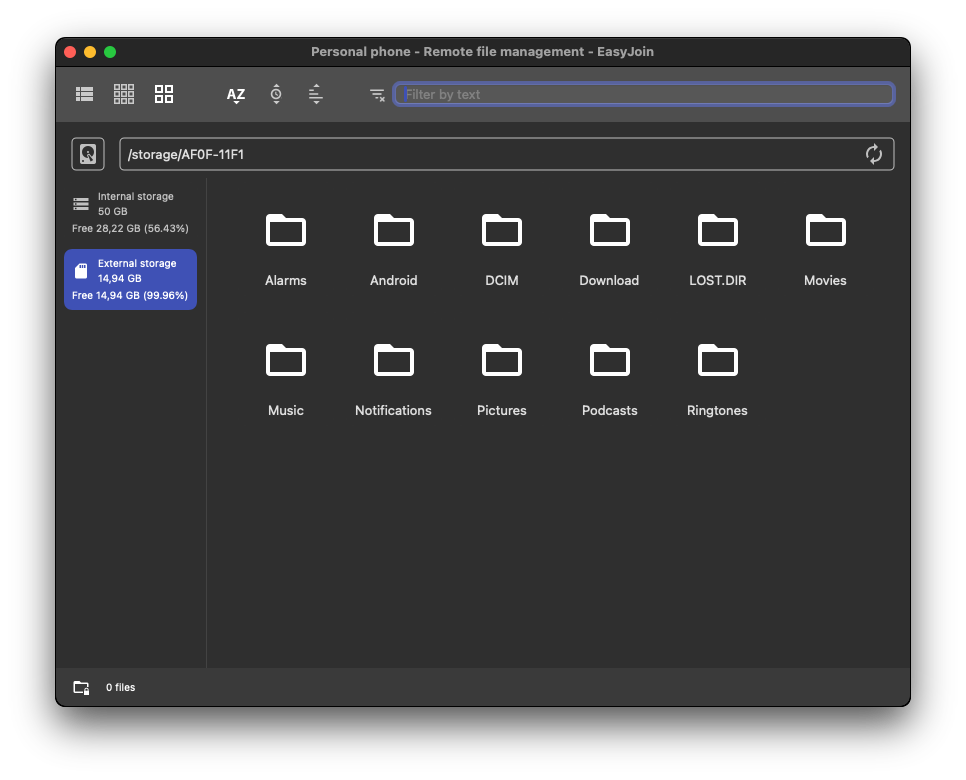The width and height of the screenshot is (966, 780).
Task: Maximize the window with green button
Action: coord(110,52)
